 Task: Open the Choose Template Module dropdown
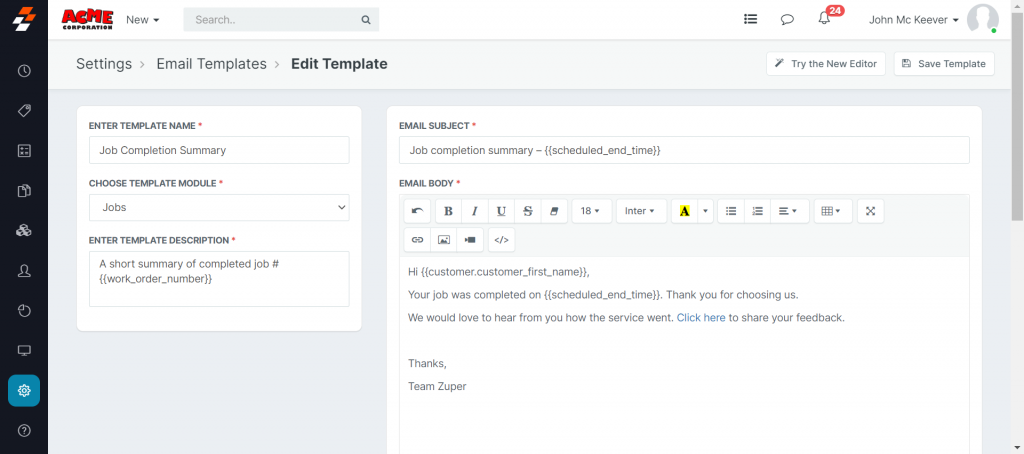(219, 207)
